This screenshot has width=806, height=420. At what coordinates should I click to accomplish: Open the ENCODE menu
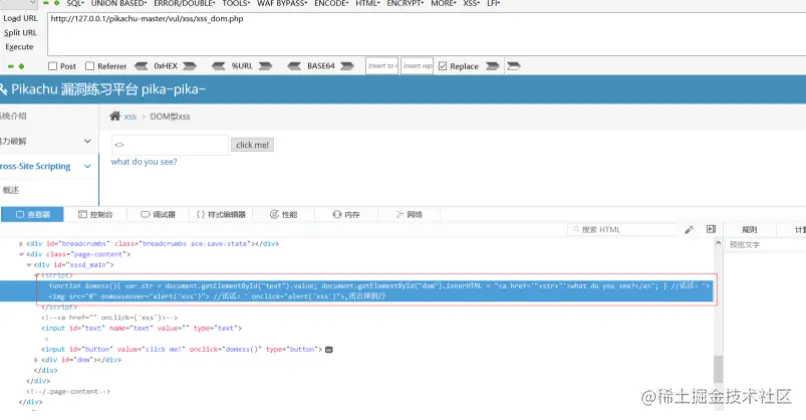coord(332,4)
